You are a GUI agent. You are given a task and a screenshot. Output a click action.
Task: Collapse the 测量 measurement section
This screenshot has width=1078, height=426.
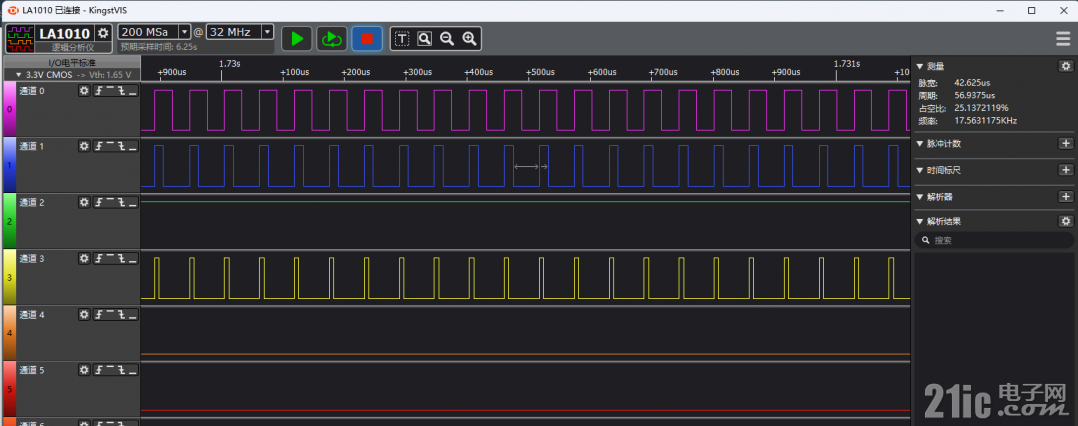920,66
